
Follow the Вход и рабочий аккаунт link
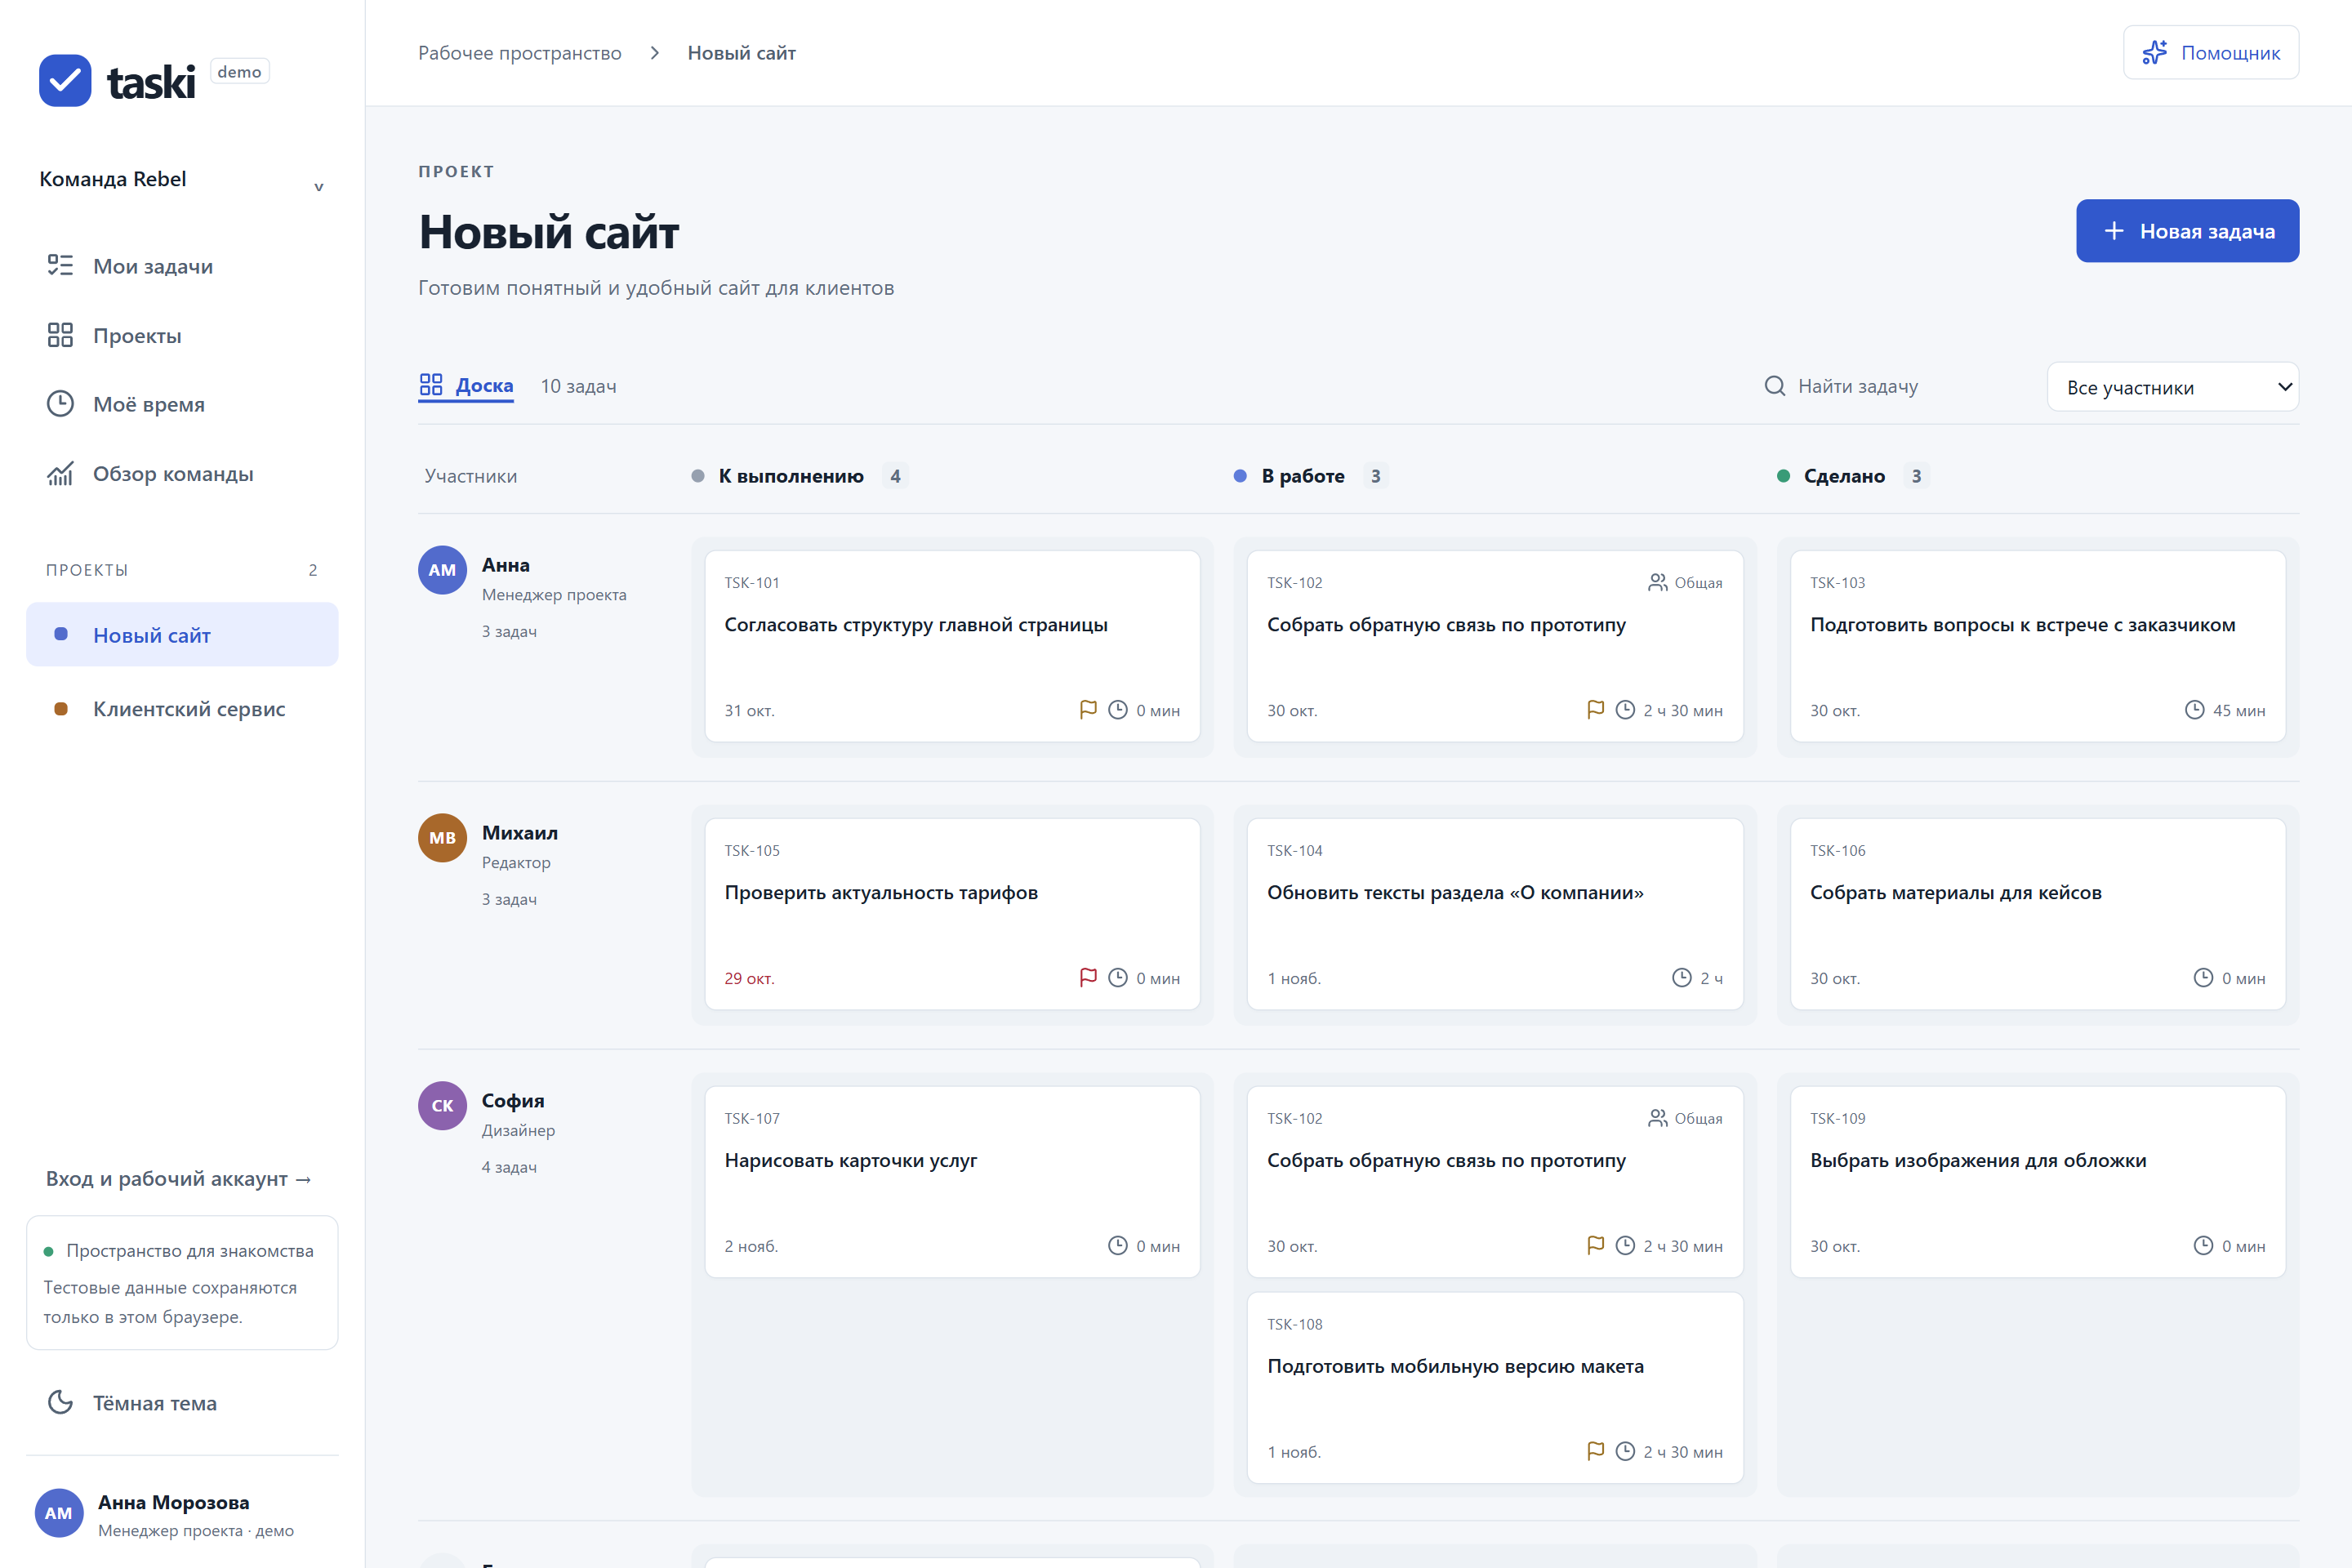coord(179,1179)
